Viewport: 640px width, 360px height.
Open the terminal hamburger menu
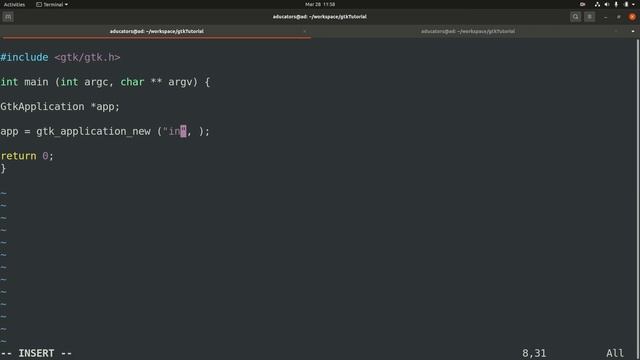point(589,17)
